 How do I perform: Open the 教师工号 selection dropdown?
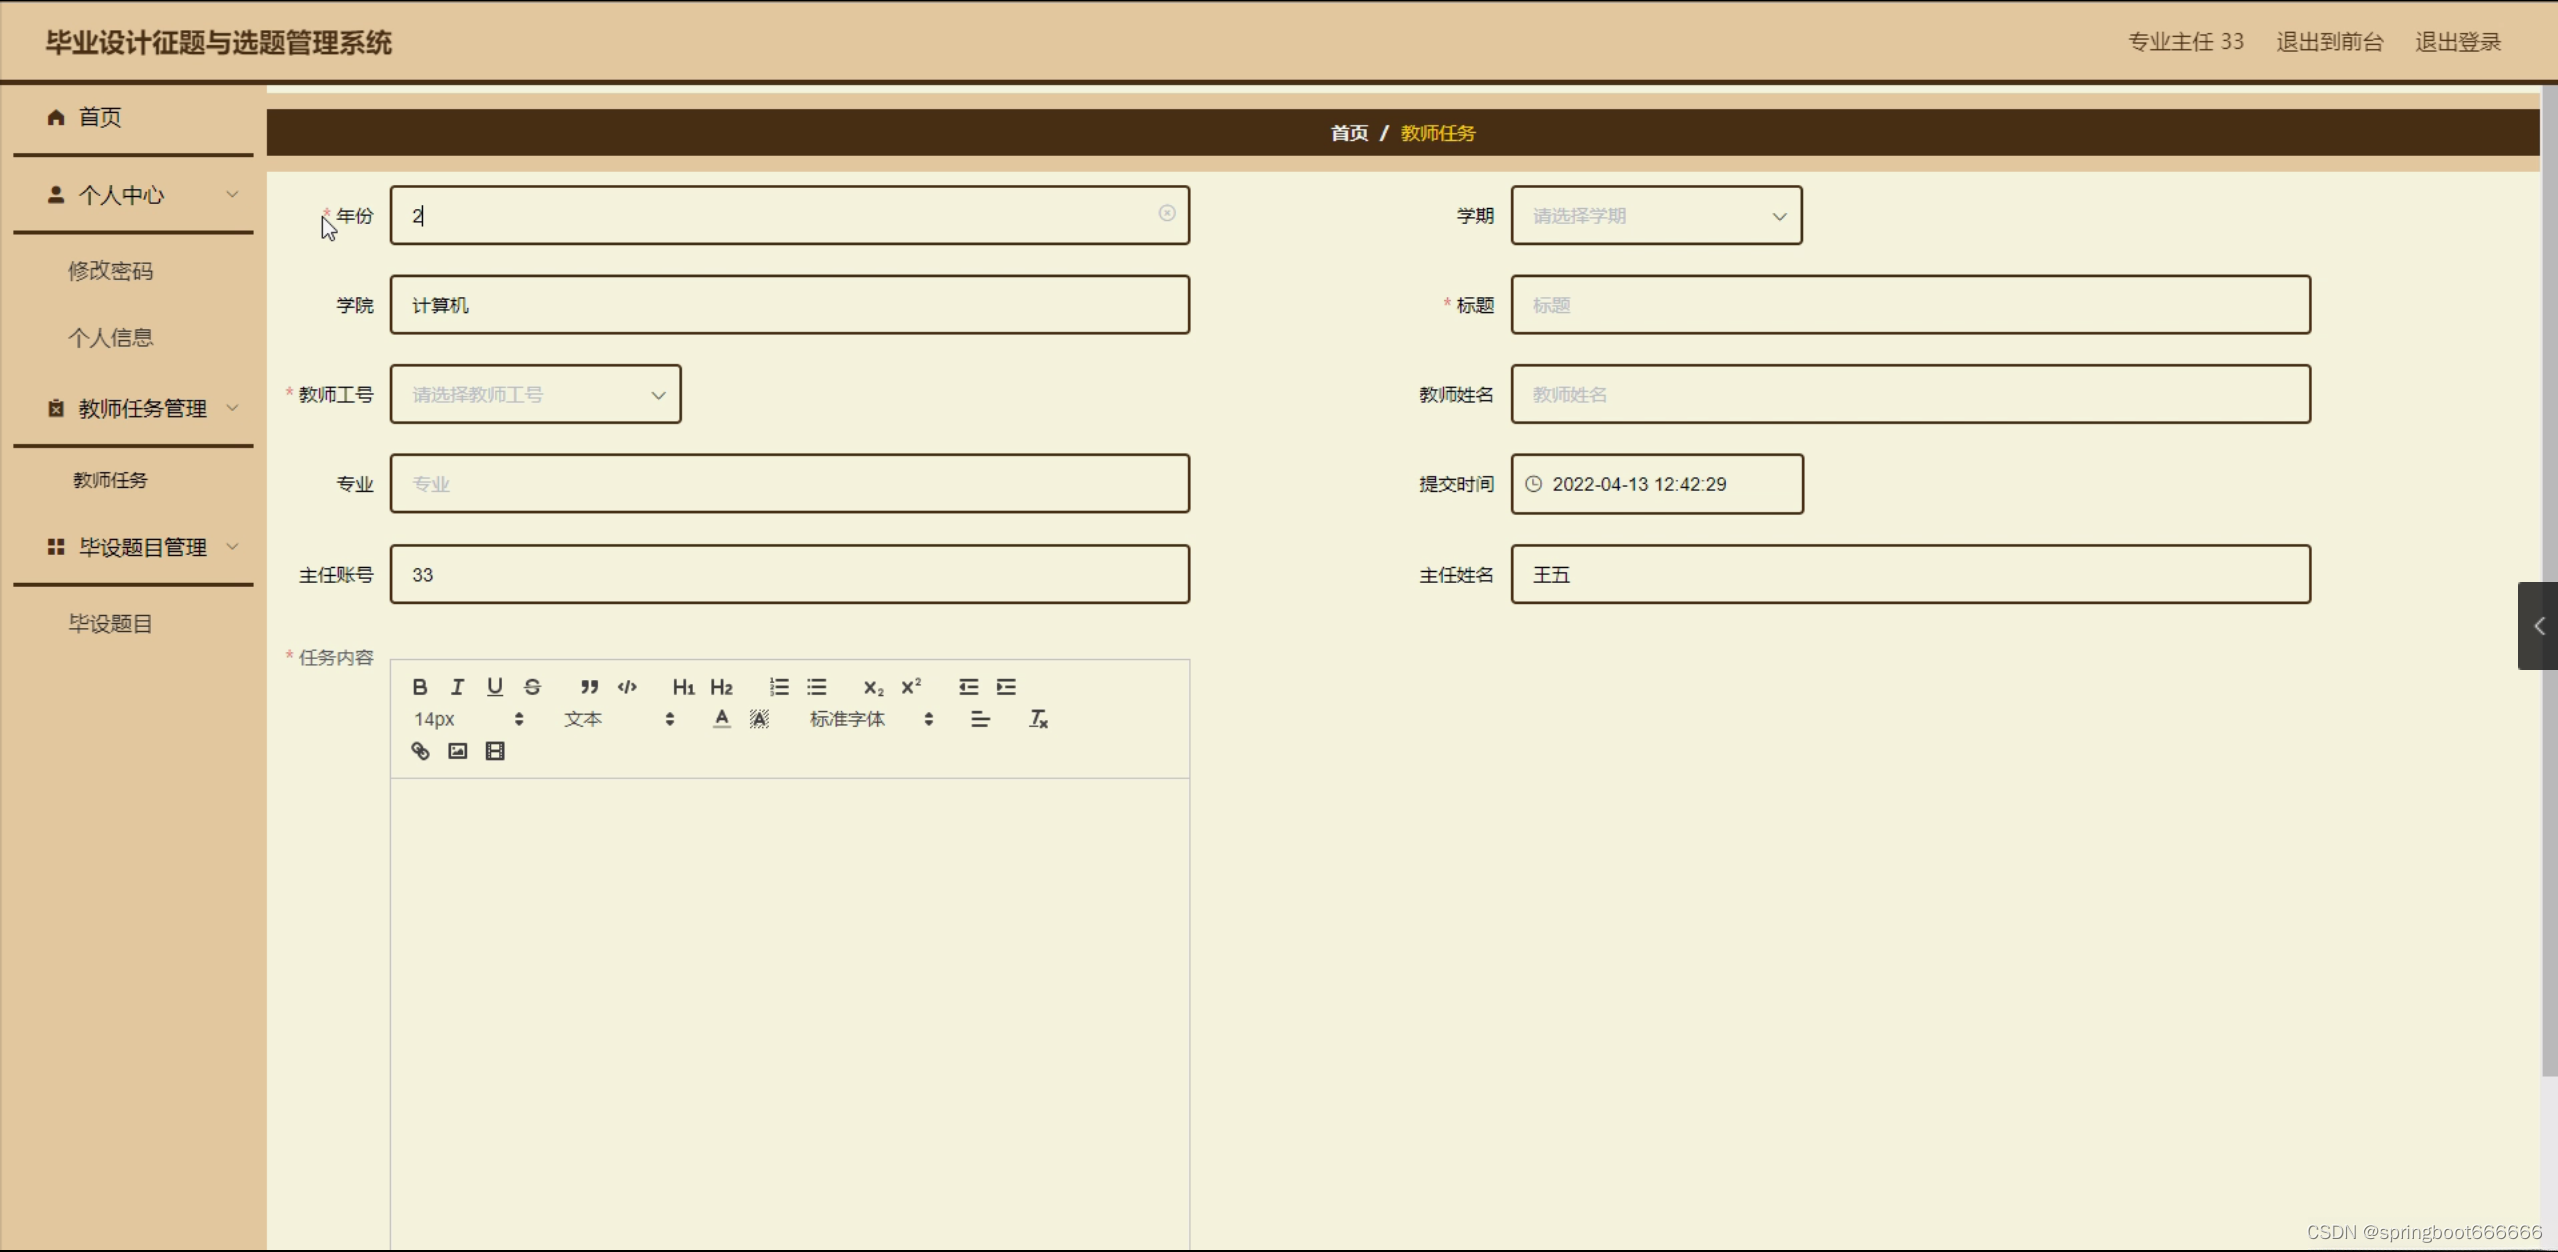pyautogui.click(x=535, y=394)
